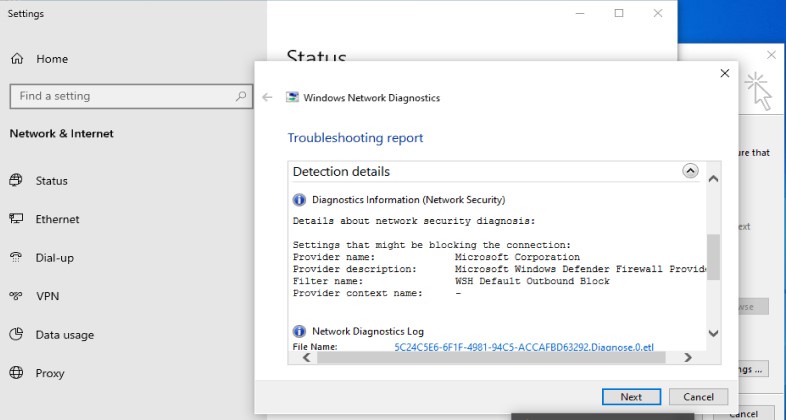Select the WSH Default Outbound Block text
786x420 pixels.
(x=532, y=281)
